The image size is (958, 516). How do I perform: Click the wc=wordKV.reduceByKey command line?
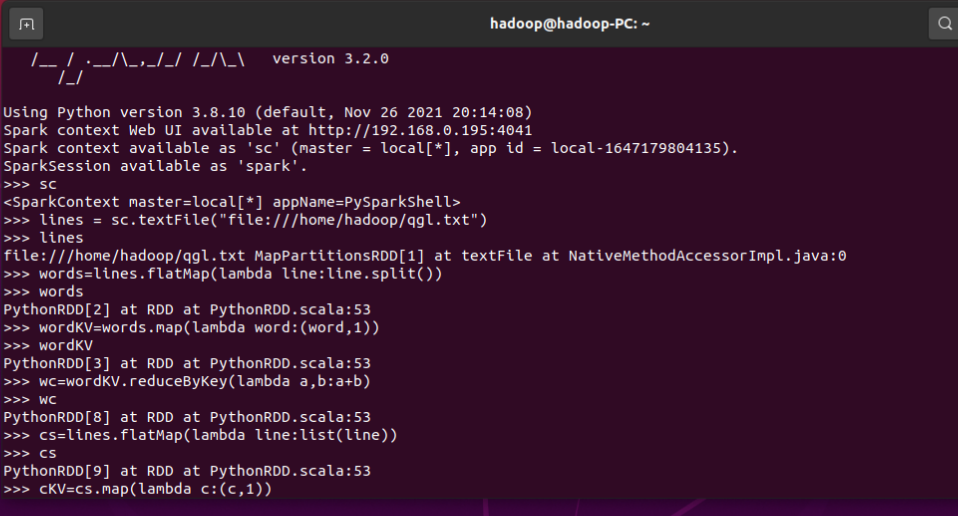coord(187,381)
